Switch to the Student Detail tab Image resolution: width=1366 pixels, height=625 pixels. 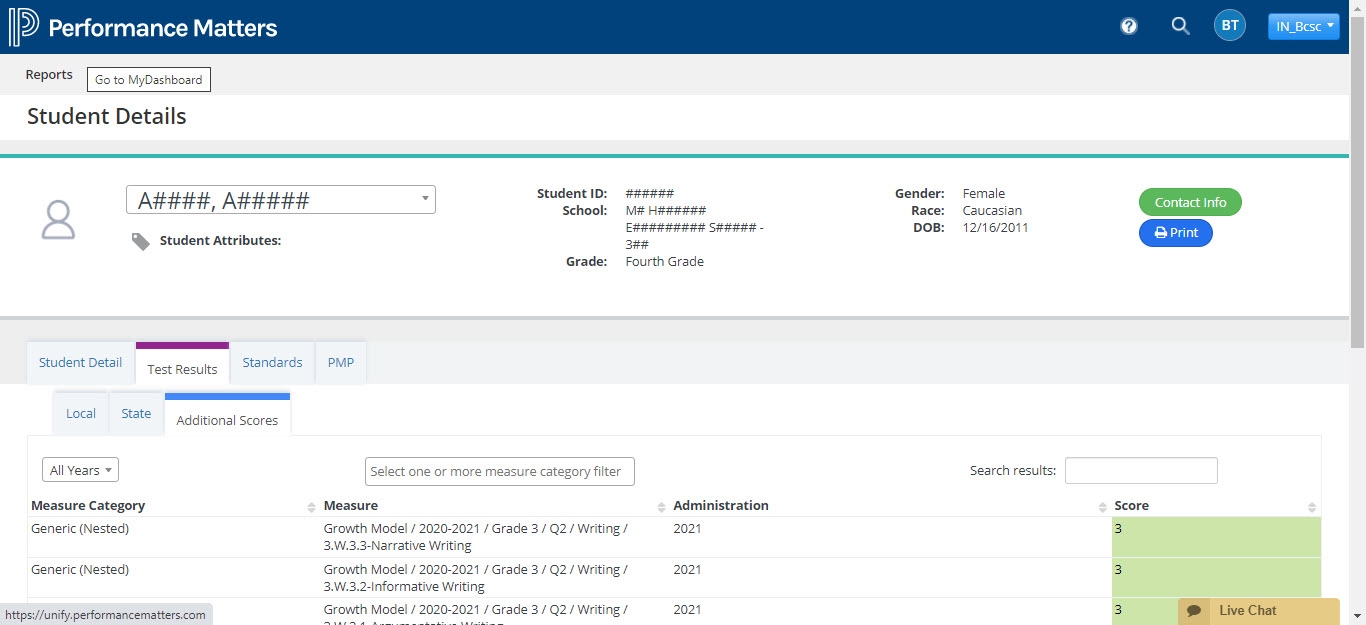pyautogui.click(x=80, y=363)
